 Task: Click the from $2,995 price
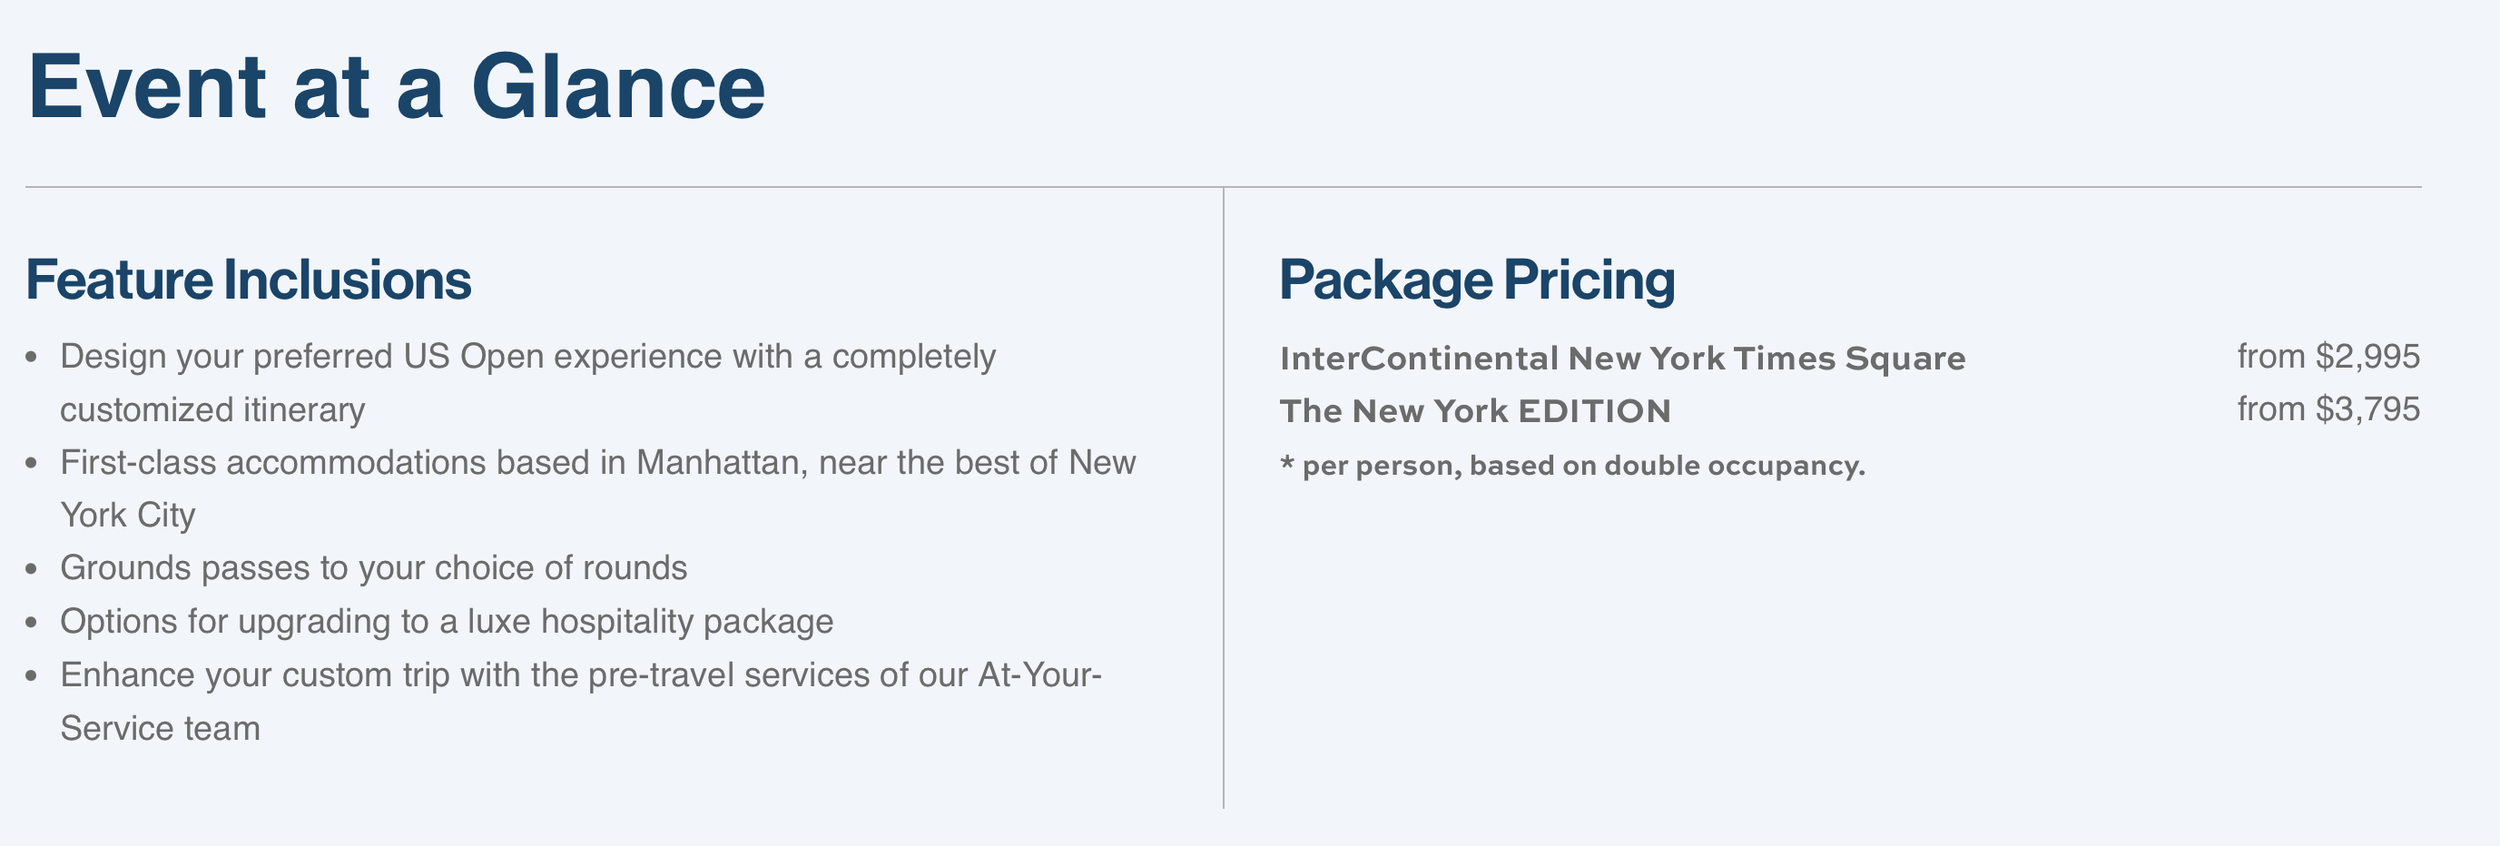pyautogui.click(x=2328, y=356)
